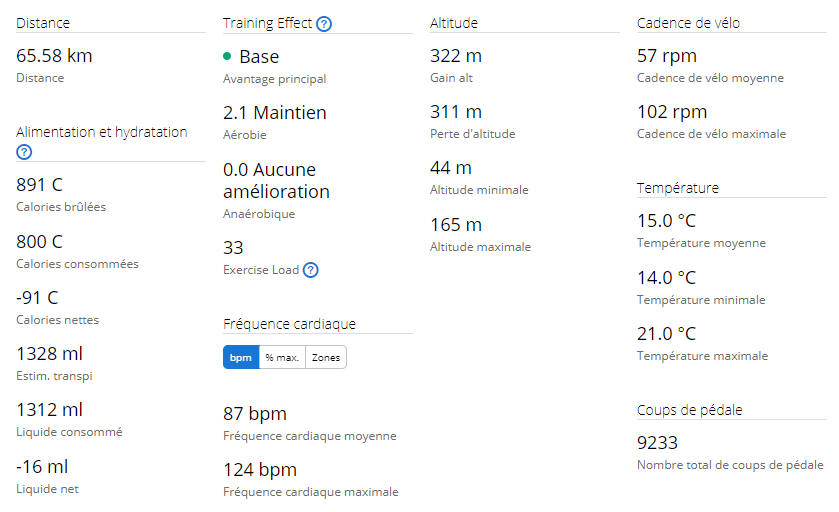The width and height of the screenshot is (839, 512).
Task: Select bpm heart rate view
Action: pyautogui.click(x=241, y=357)
